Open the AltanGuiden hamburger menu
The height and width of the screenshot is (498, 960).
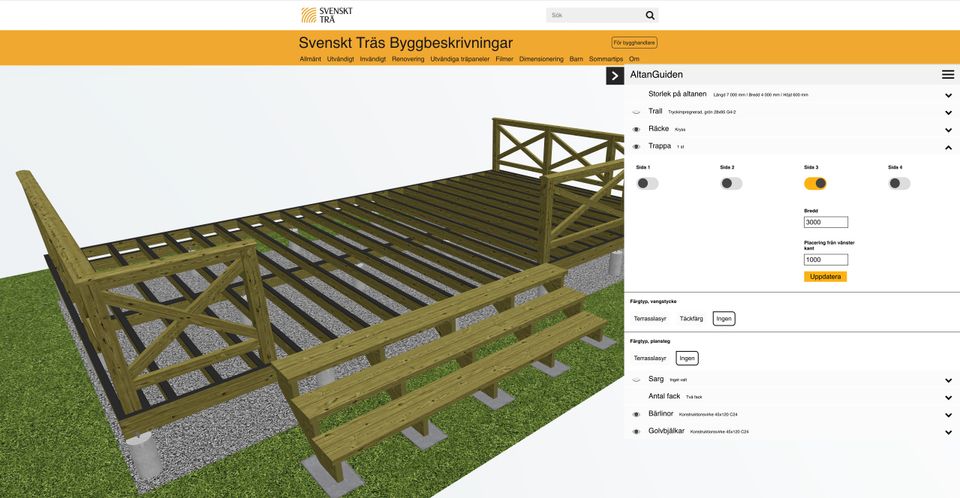948,75
